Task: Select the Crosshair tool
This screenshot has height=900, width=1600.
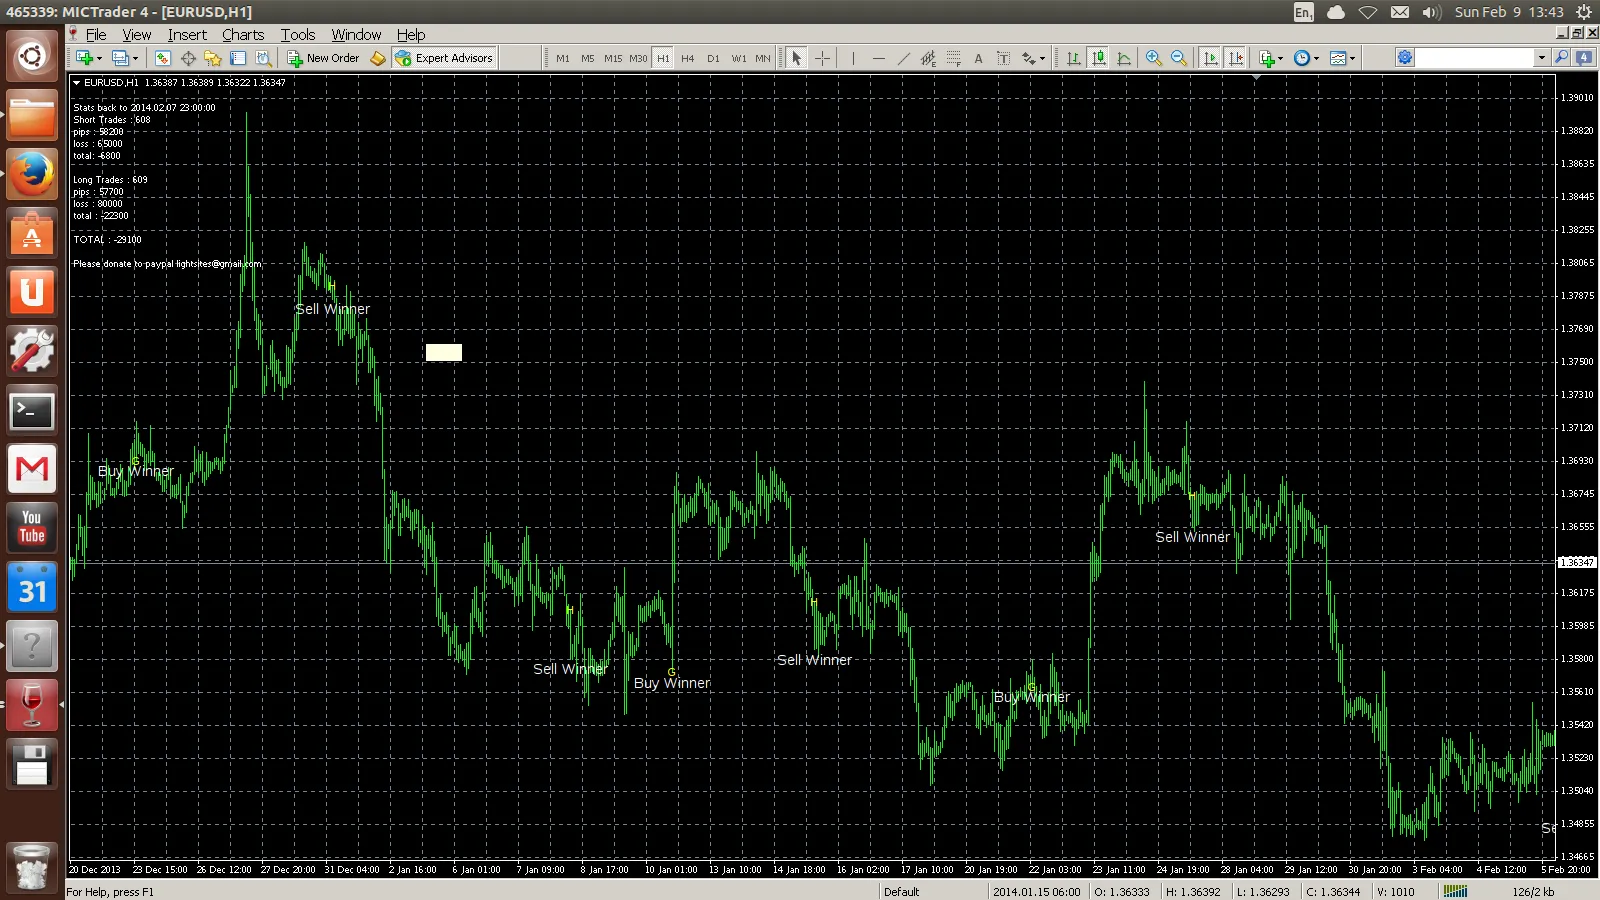Action: coord(823,58)
